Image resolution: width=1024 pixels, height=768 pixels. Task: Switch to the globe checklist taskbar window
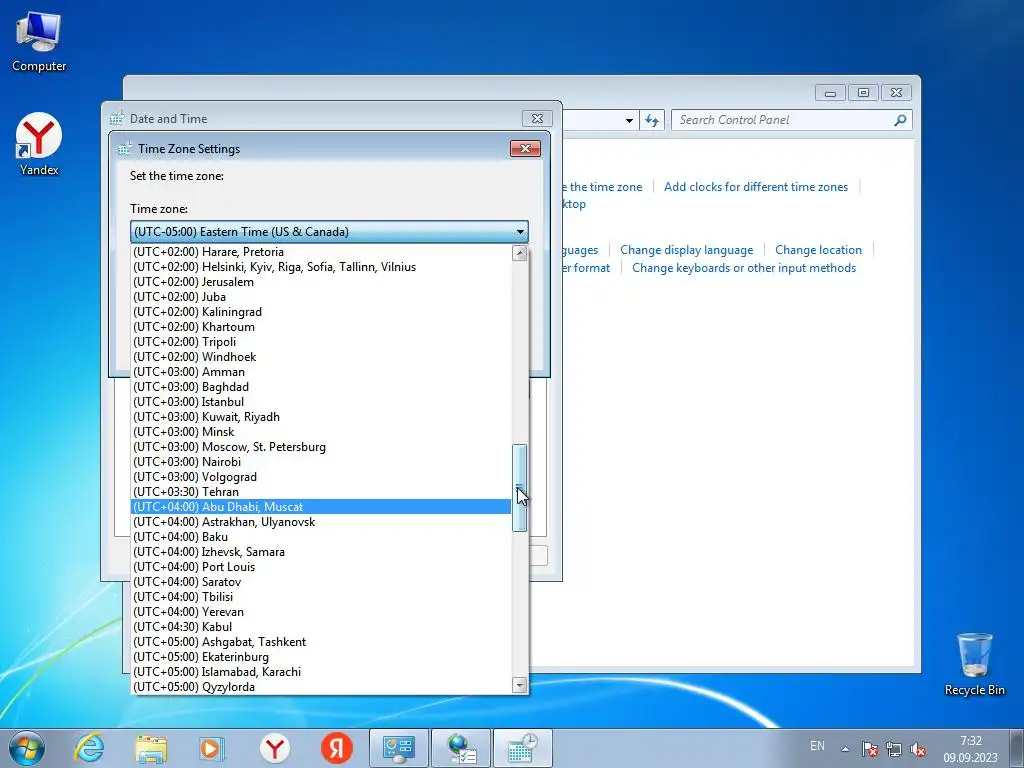point(461,748)
